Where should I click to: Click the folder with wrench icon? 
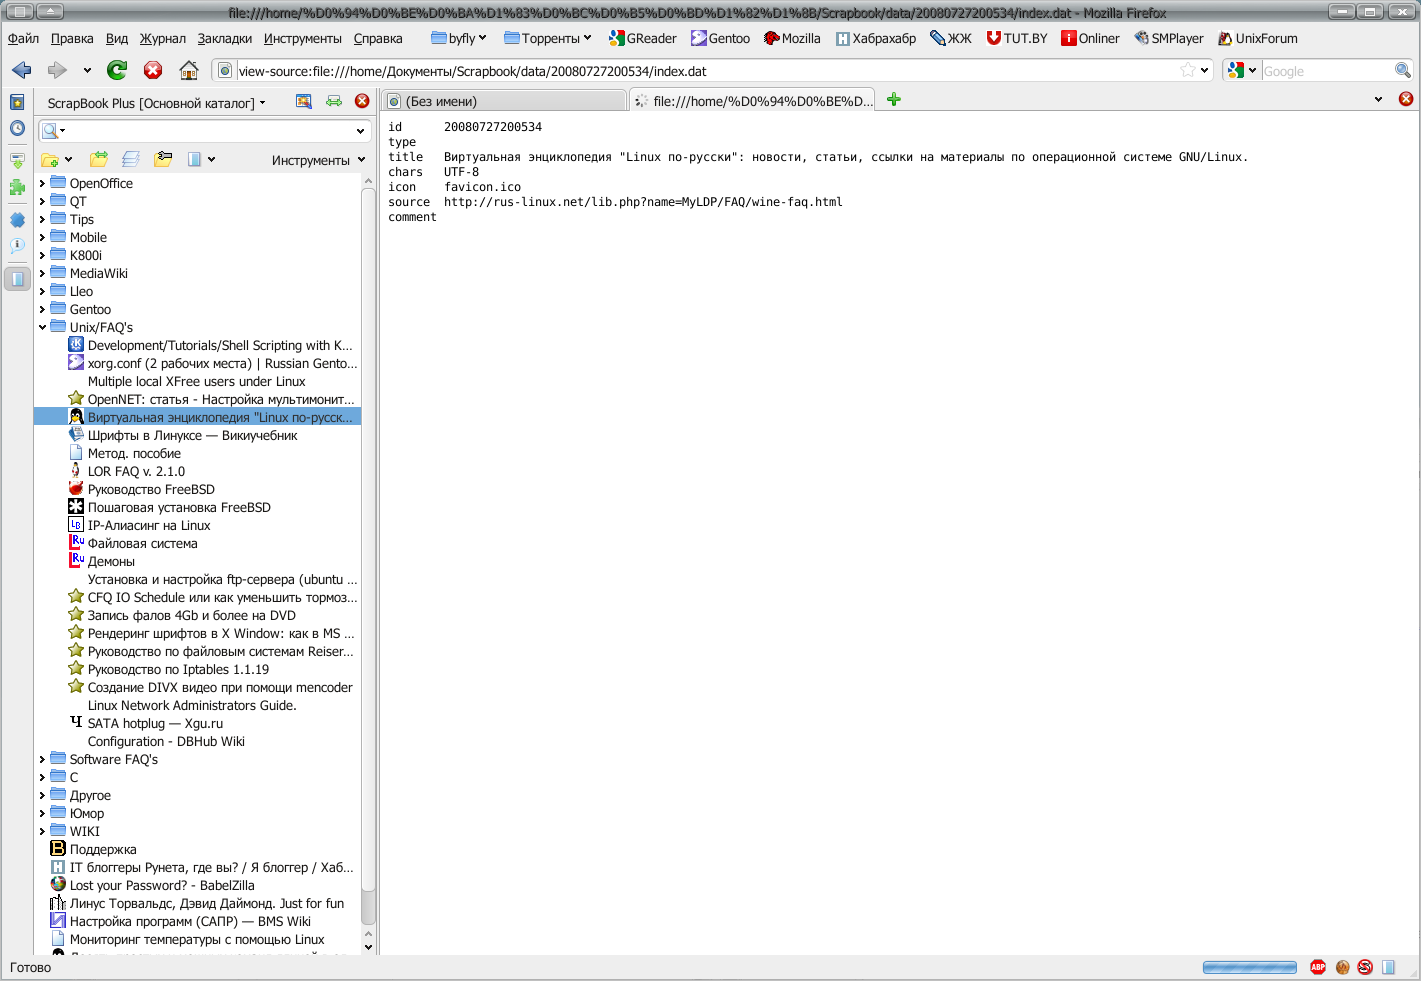(163, 159)
